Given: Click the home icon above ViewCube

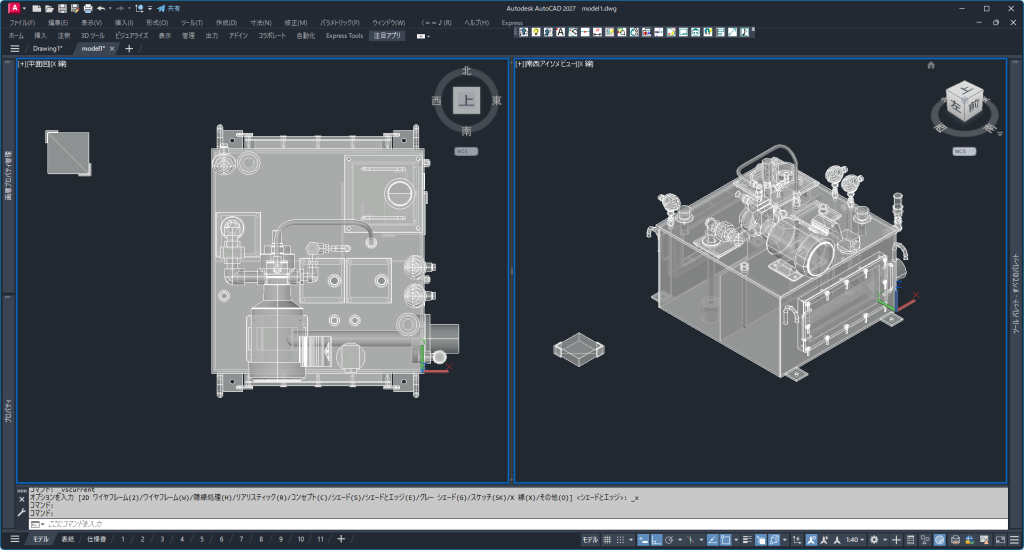Looking at the screenshot, I should [931, 65].
